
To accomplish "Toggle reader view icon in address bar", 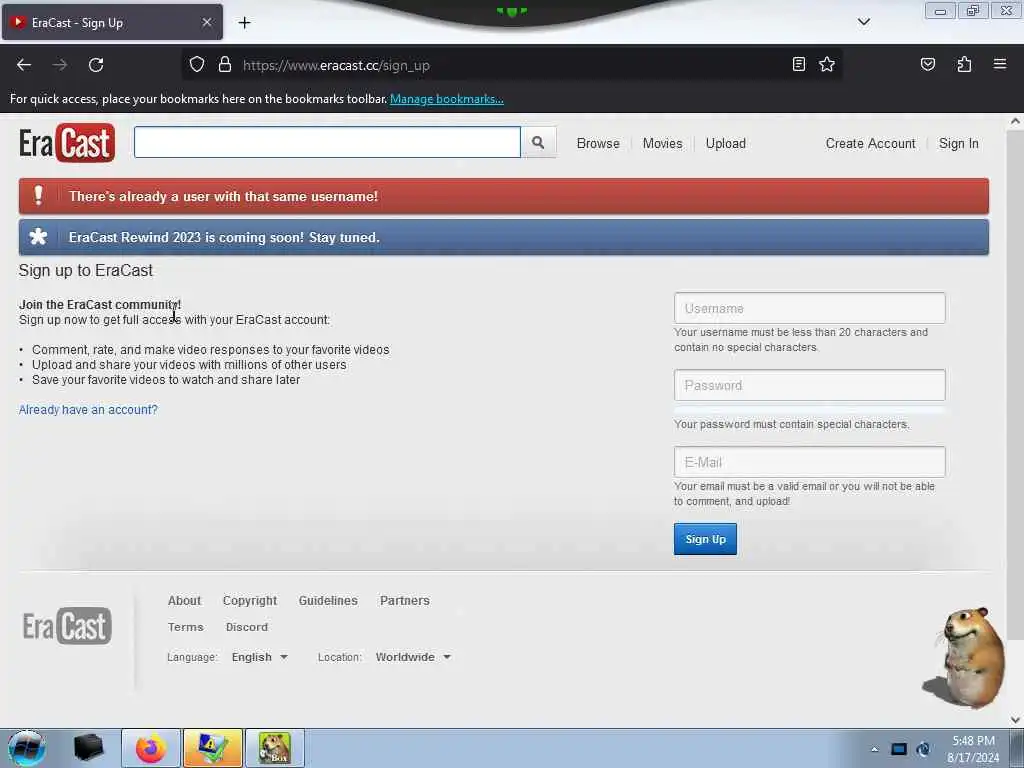I will (x=798, y=64).
